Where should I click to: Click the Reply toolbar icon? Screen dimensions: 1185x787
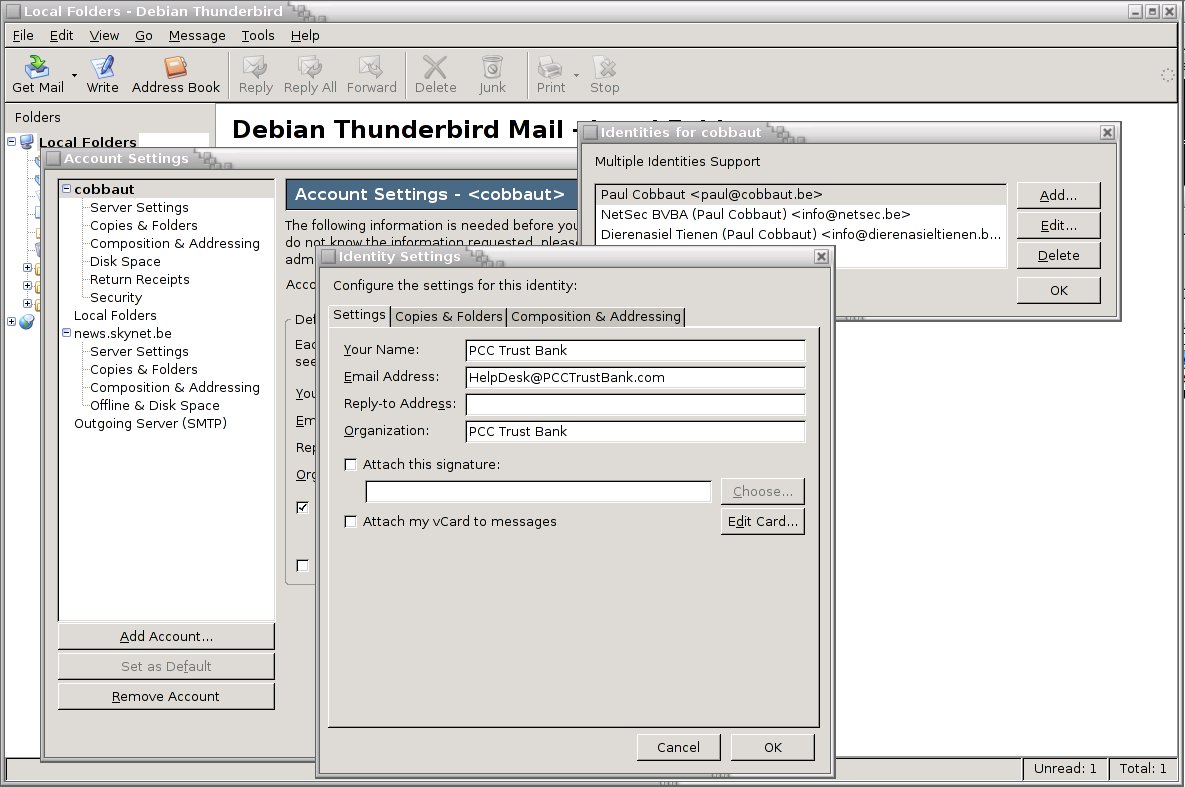coord(255,67)
